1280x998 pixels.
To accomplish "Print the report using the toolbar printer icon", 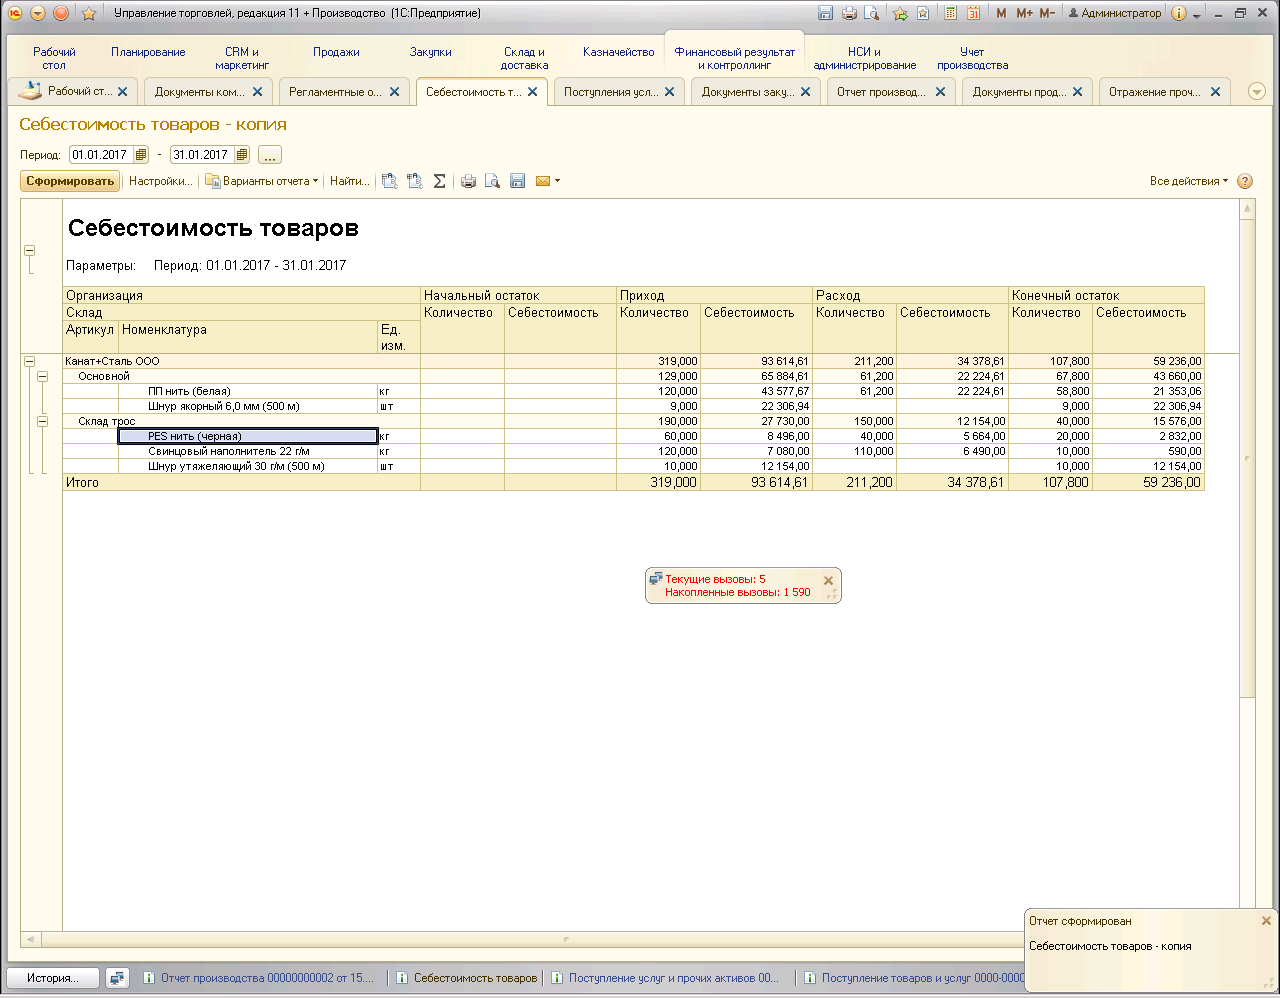I will point(468,181).
